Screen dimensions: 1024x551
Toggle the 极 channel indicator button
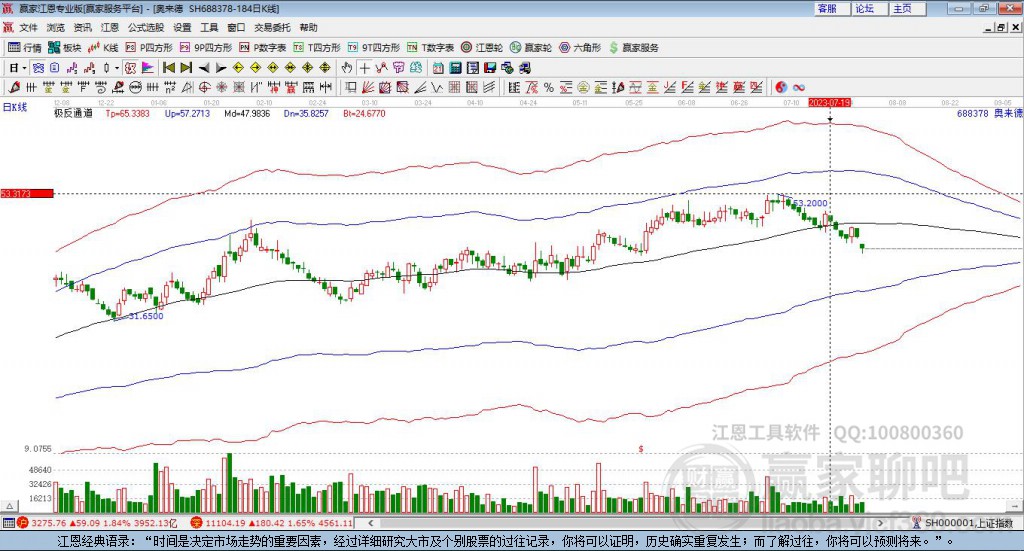(x=130, y=68)
